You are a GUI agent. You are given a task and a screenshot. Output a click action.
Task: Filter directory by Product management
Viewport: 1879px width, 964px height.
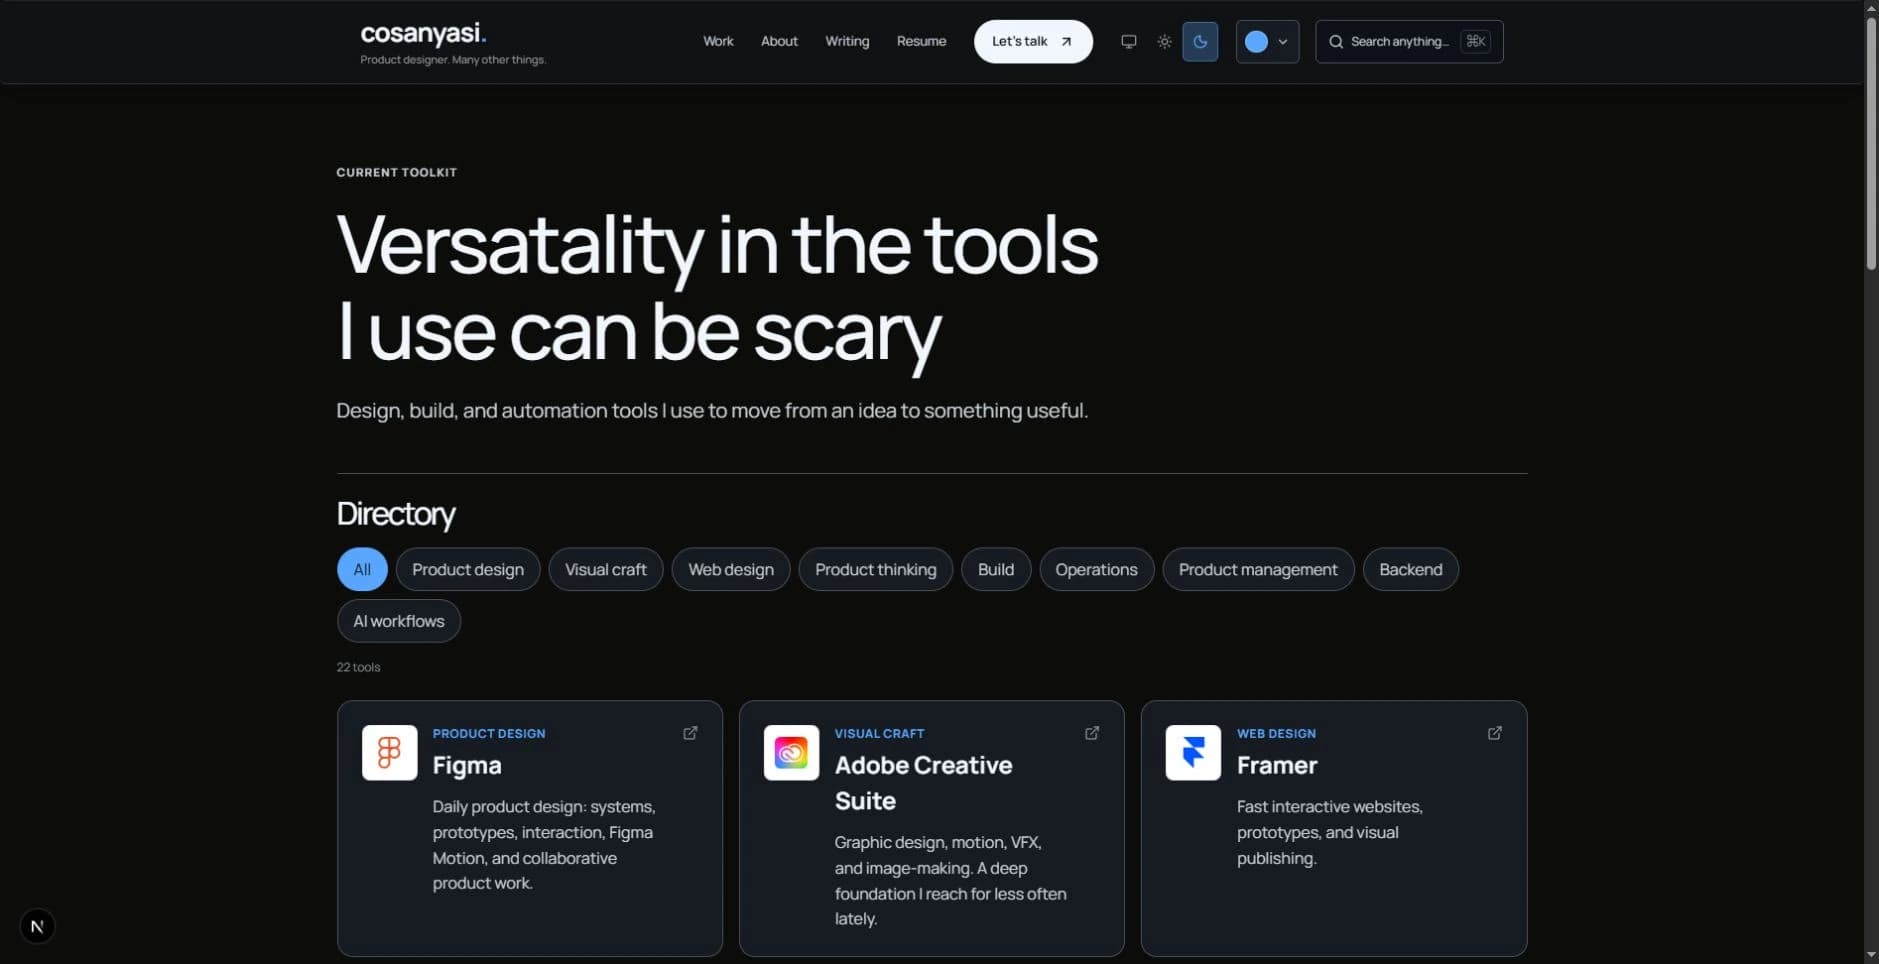pyautogui.click(x=1258, y=569)
